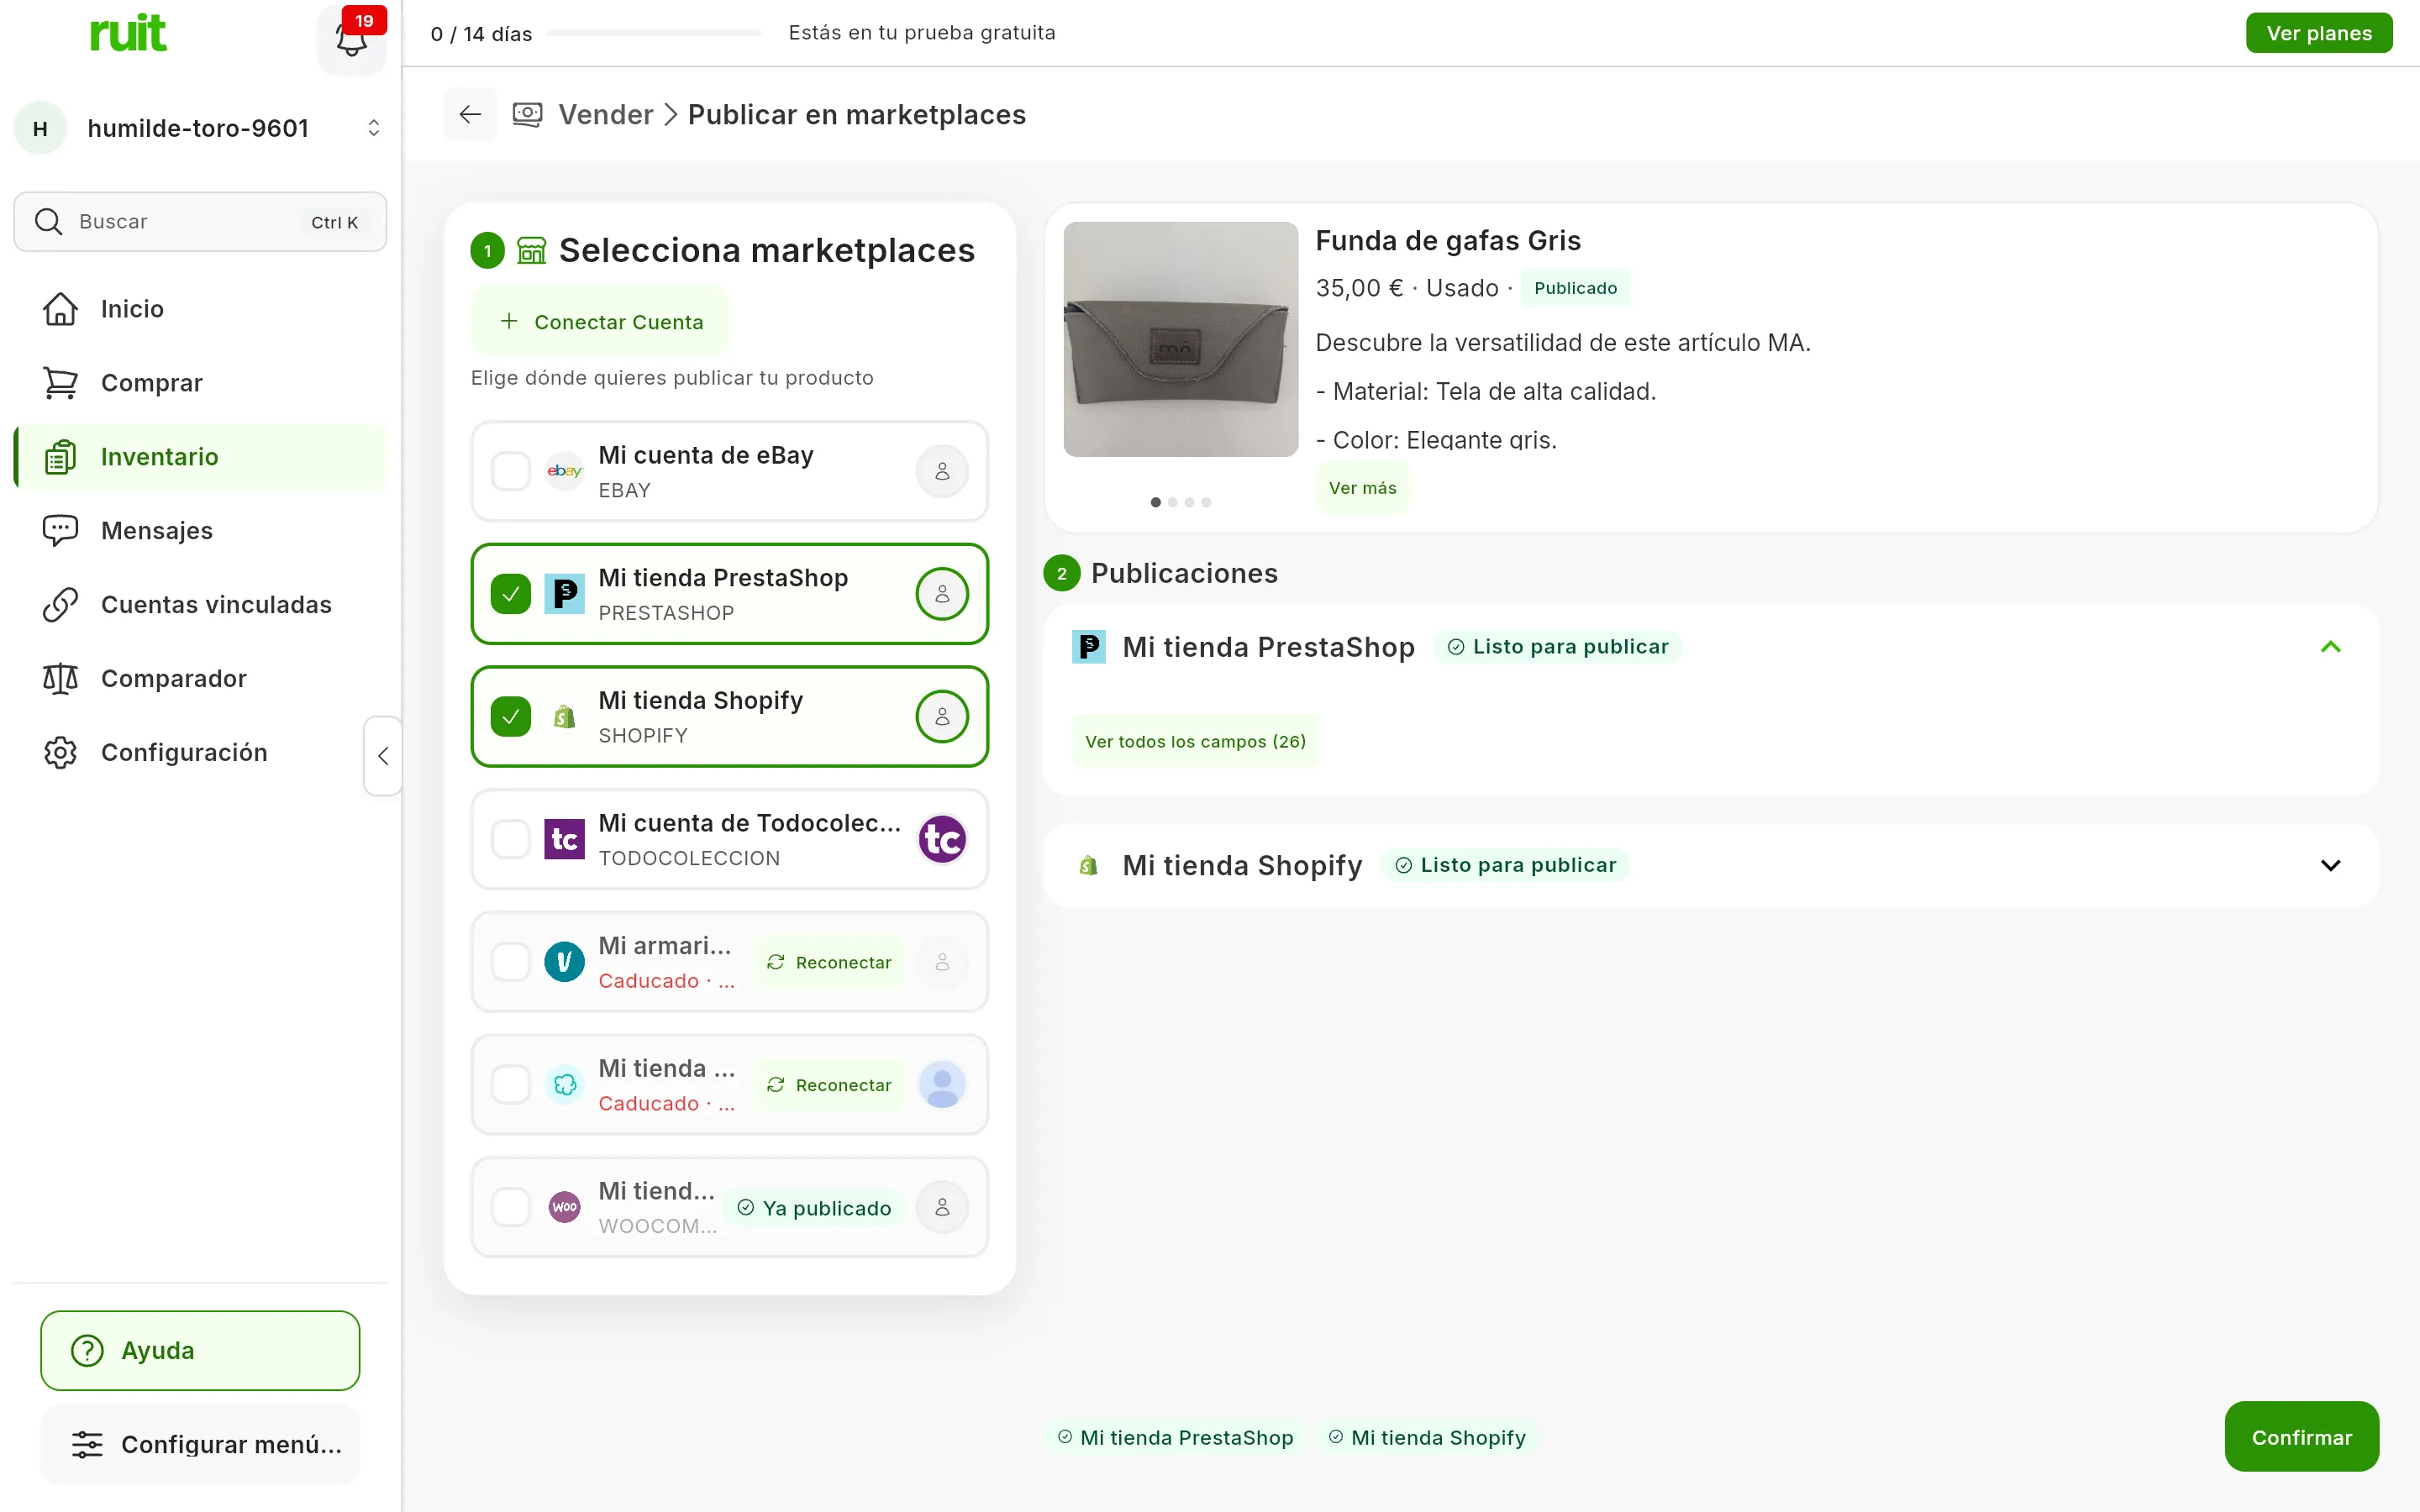Viewport: 2420px width, 1512px height.
Task: Check the Todocoleccion account checkbox
Action: (x=510, y=839)
